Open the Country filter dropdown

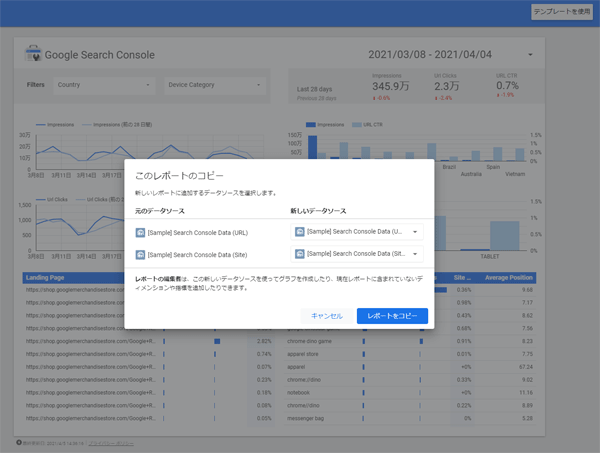coord(104,85)
